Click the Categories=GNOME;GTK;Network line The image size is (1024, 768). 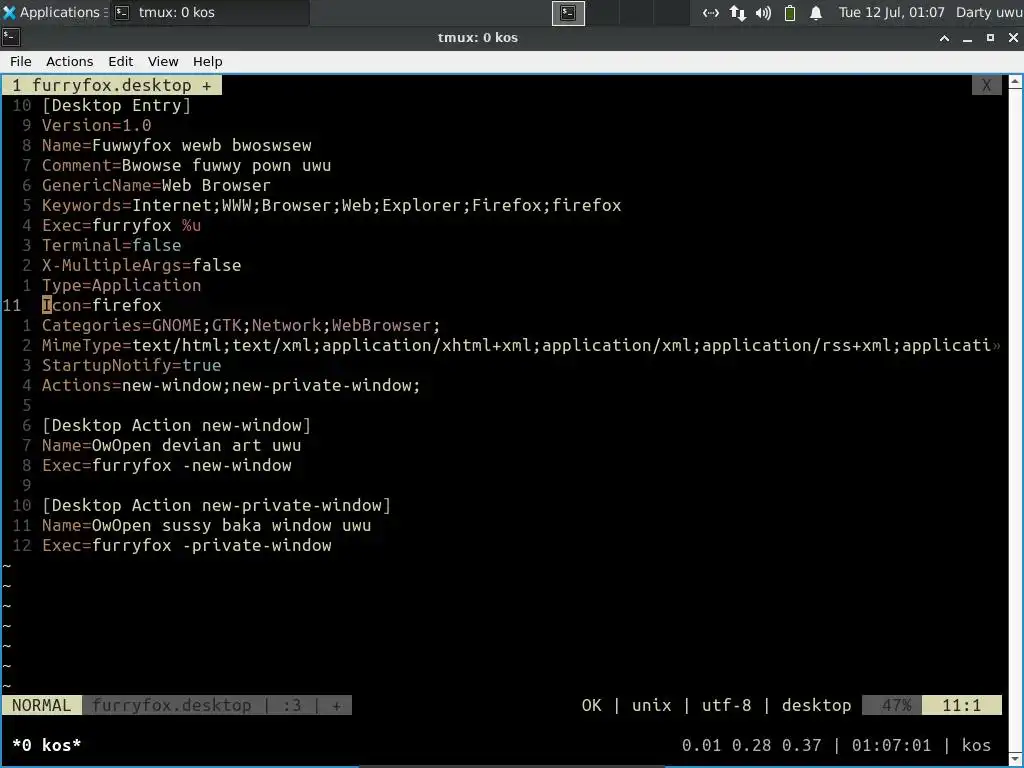[x=241, y=325]
